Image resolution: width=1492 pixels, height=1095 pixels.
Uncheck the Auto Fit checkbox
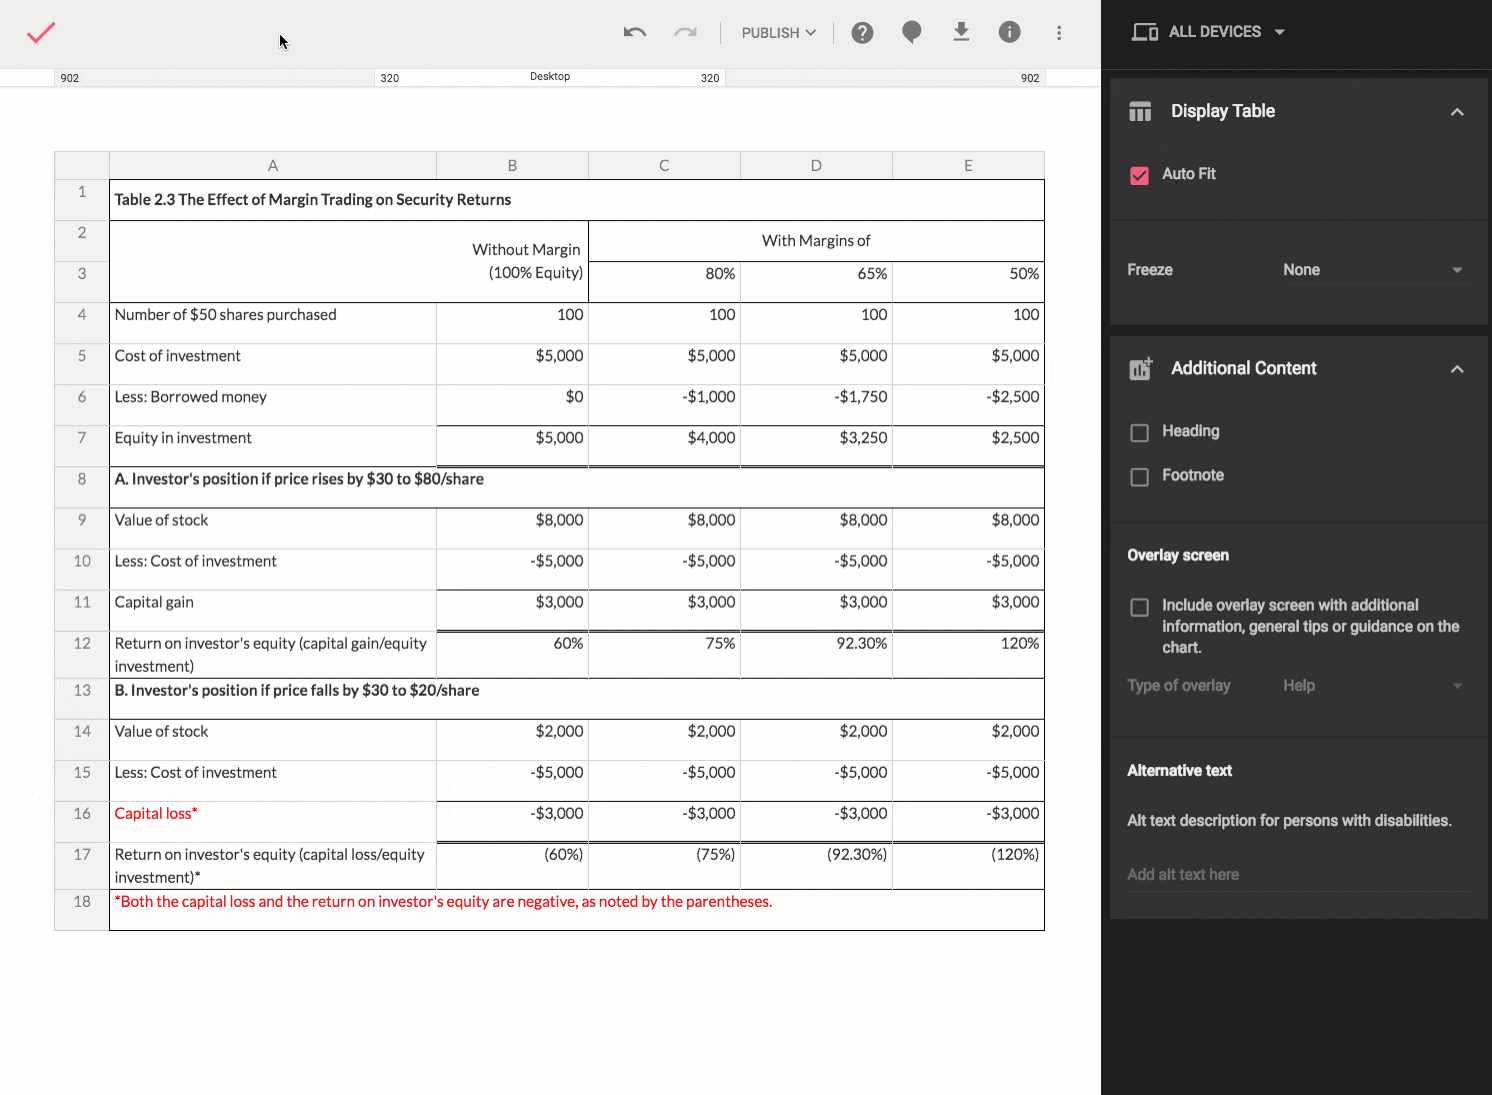(1139, 175)
